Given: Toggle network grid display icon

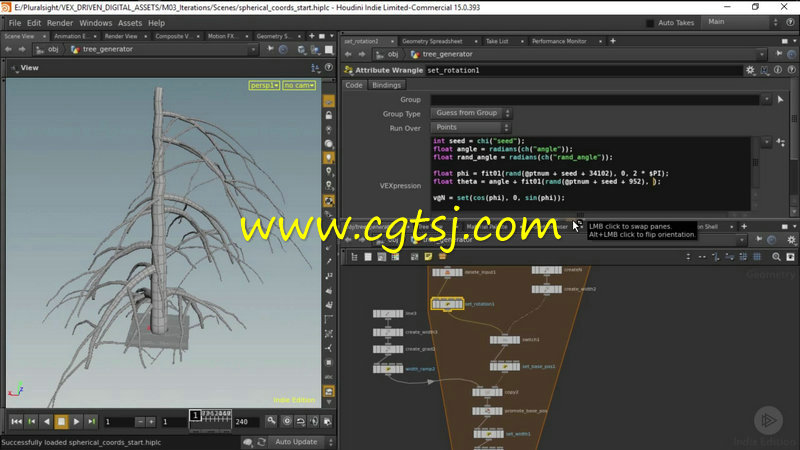Looking at the screenshot, I should click(757, 257).
